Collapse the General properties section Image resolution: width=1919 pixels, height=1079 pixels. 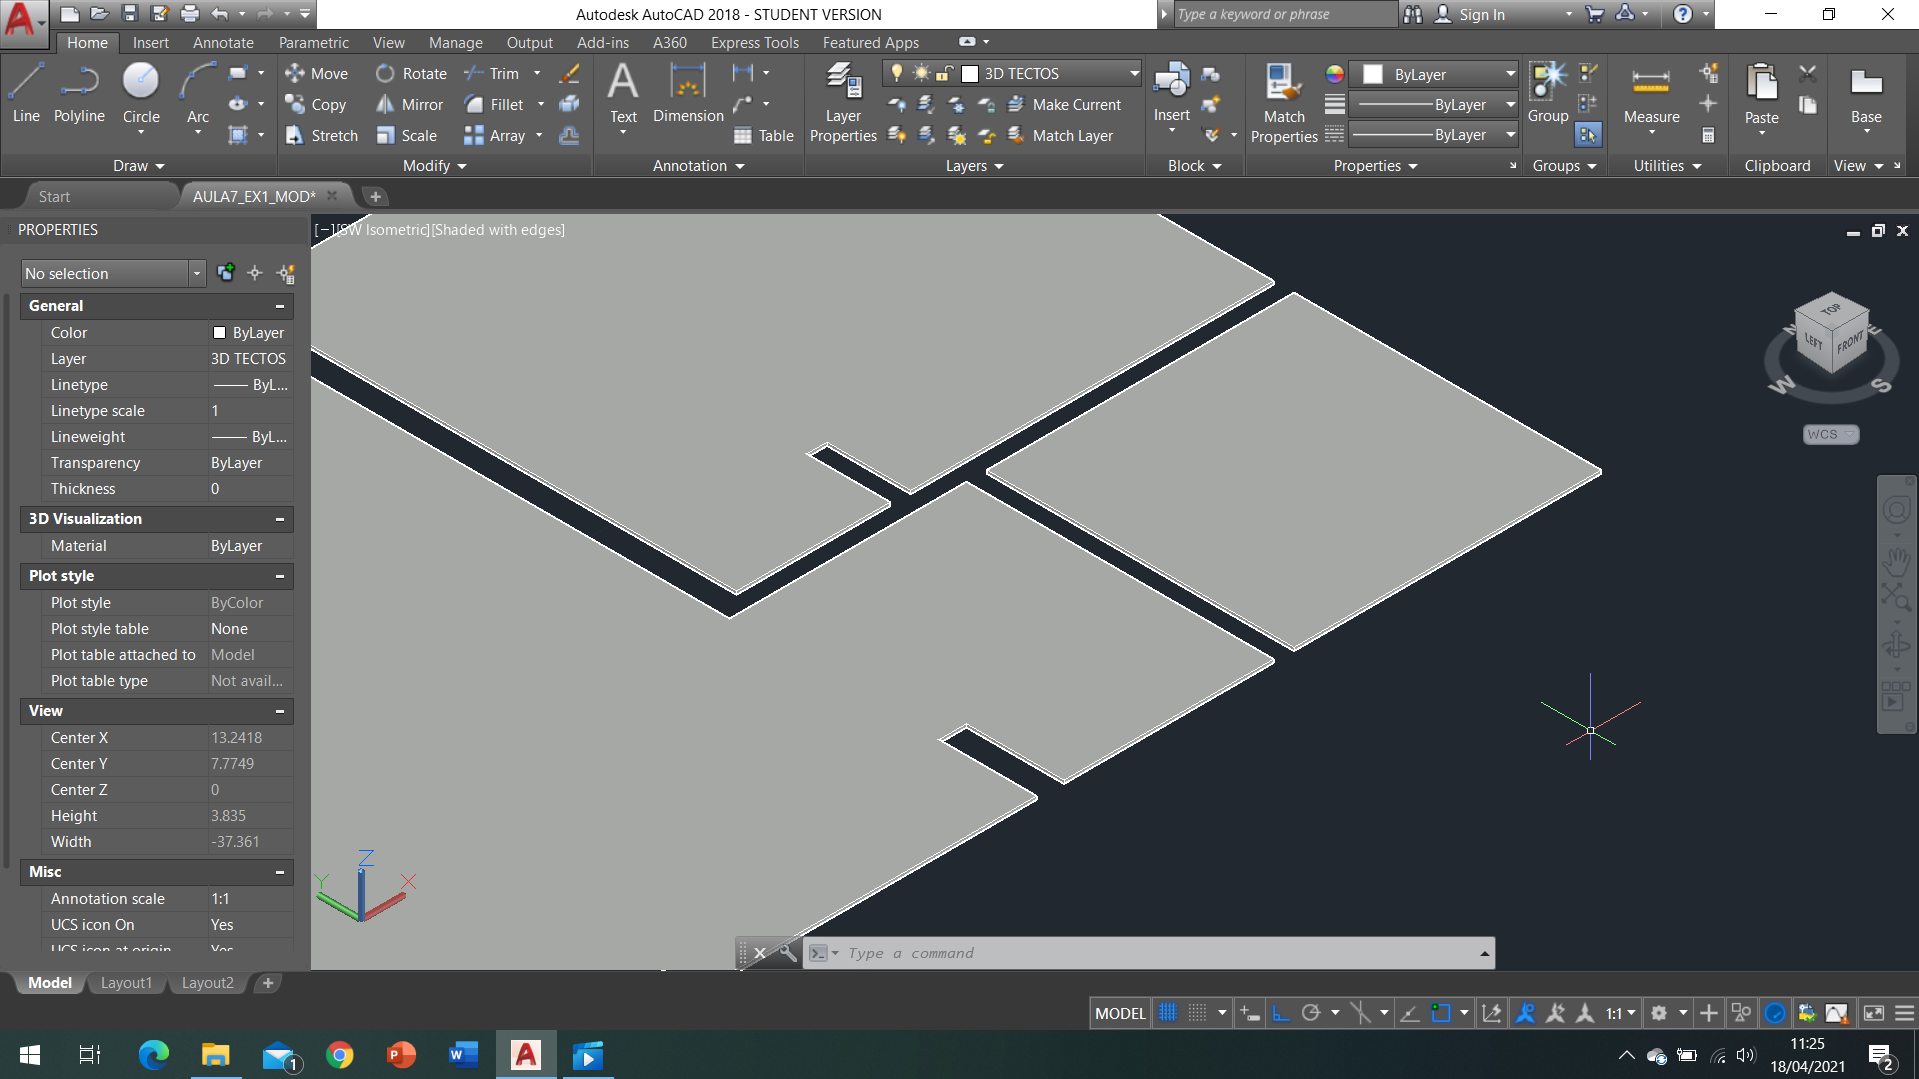(280, 306)
